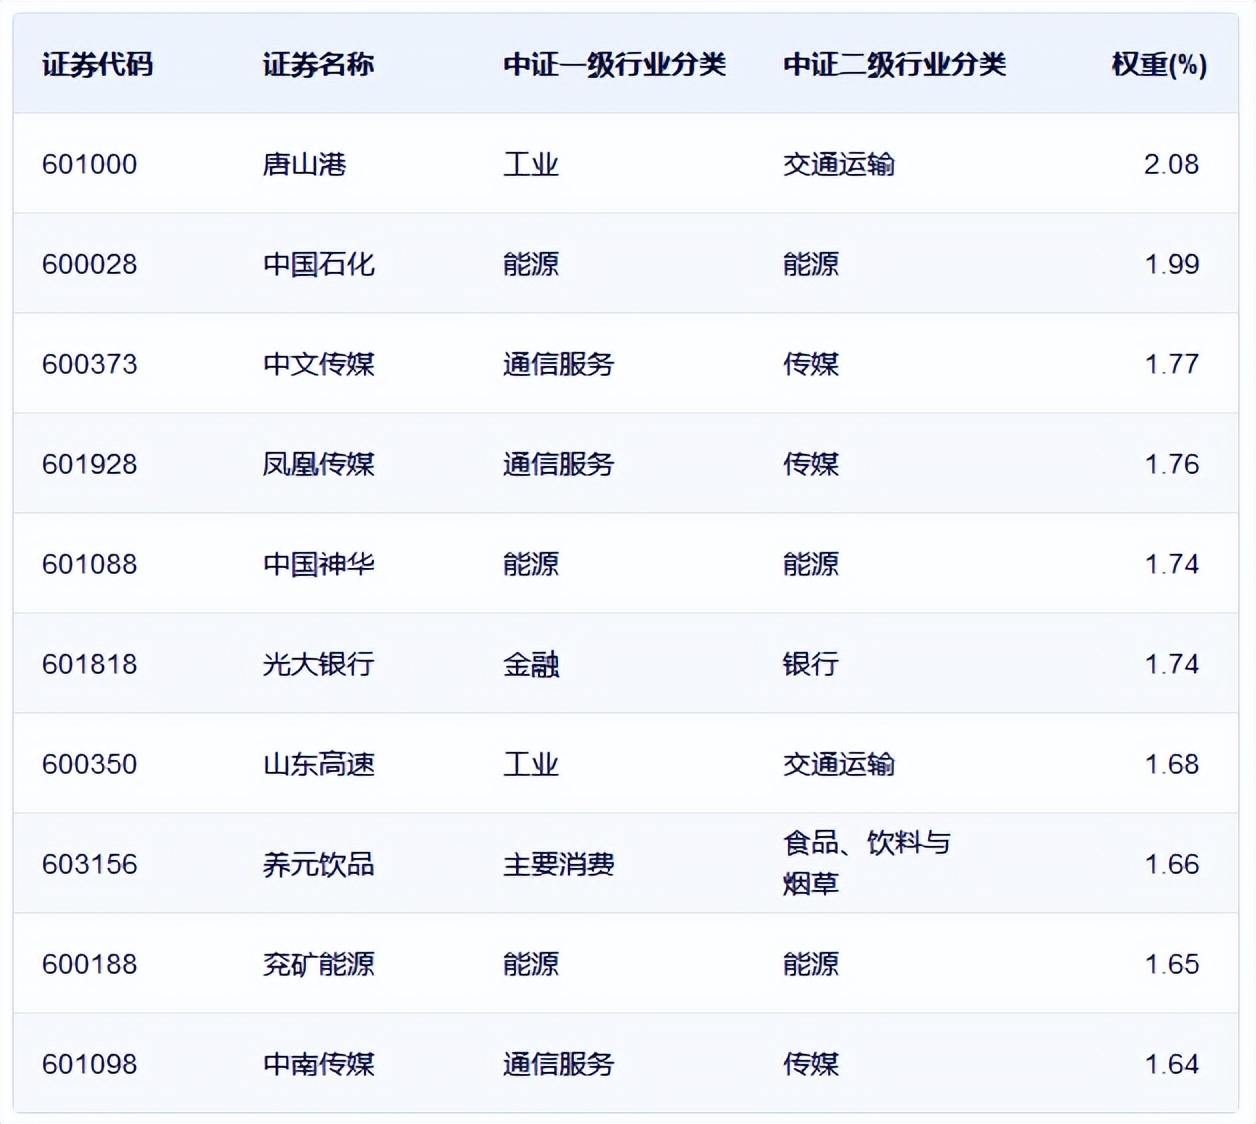Select stock code 600028
Screen dimensions: 1256x1124
point(90,264)
